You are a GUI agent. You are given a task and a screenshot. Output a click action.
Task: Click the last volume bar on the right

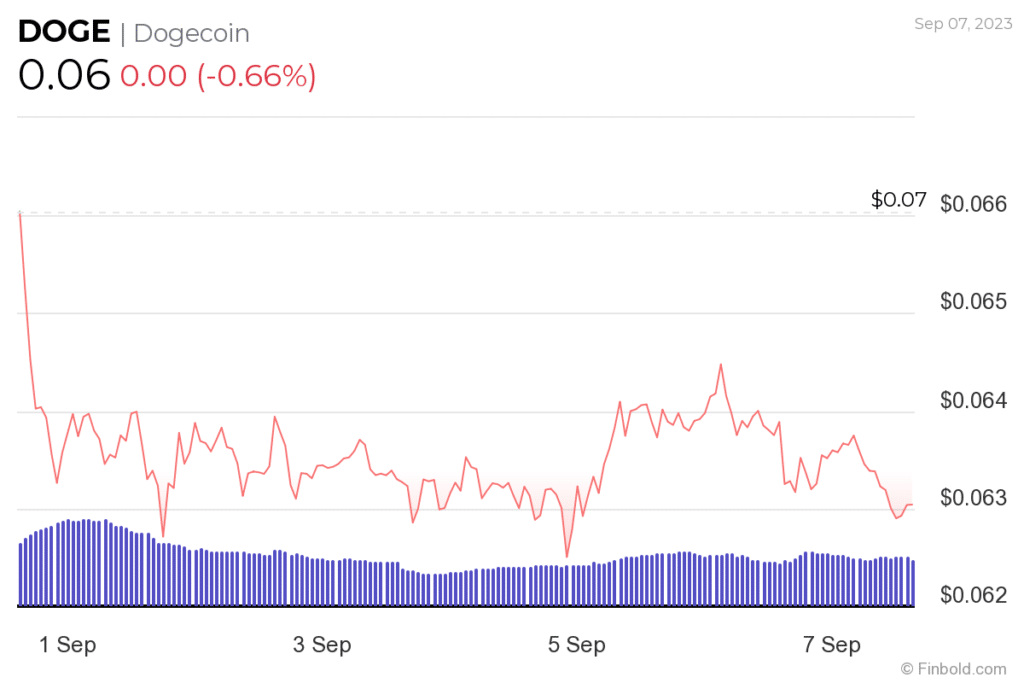click(913, 582)
